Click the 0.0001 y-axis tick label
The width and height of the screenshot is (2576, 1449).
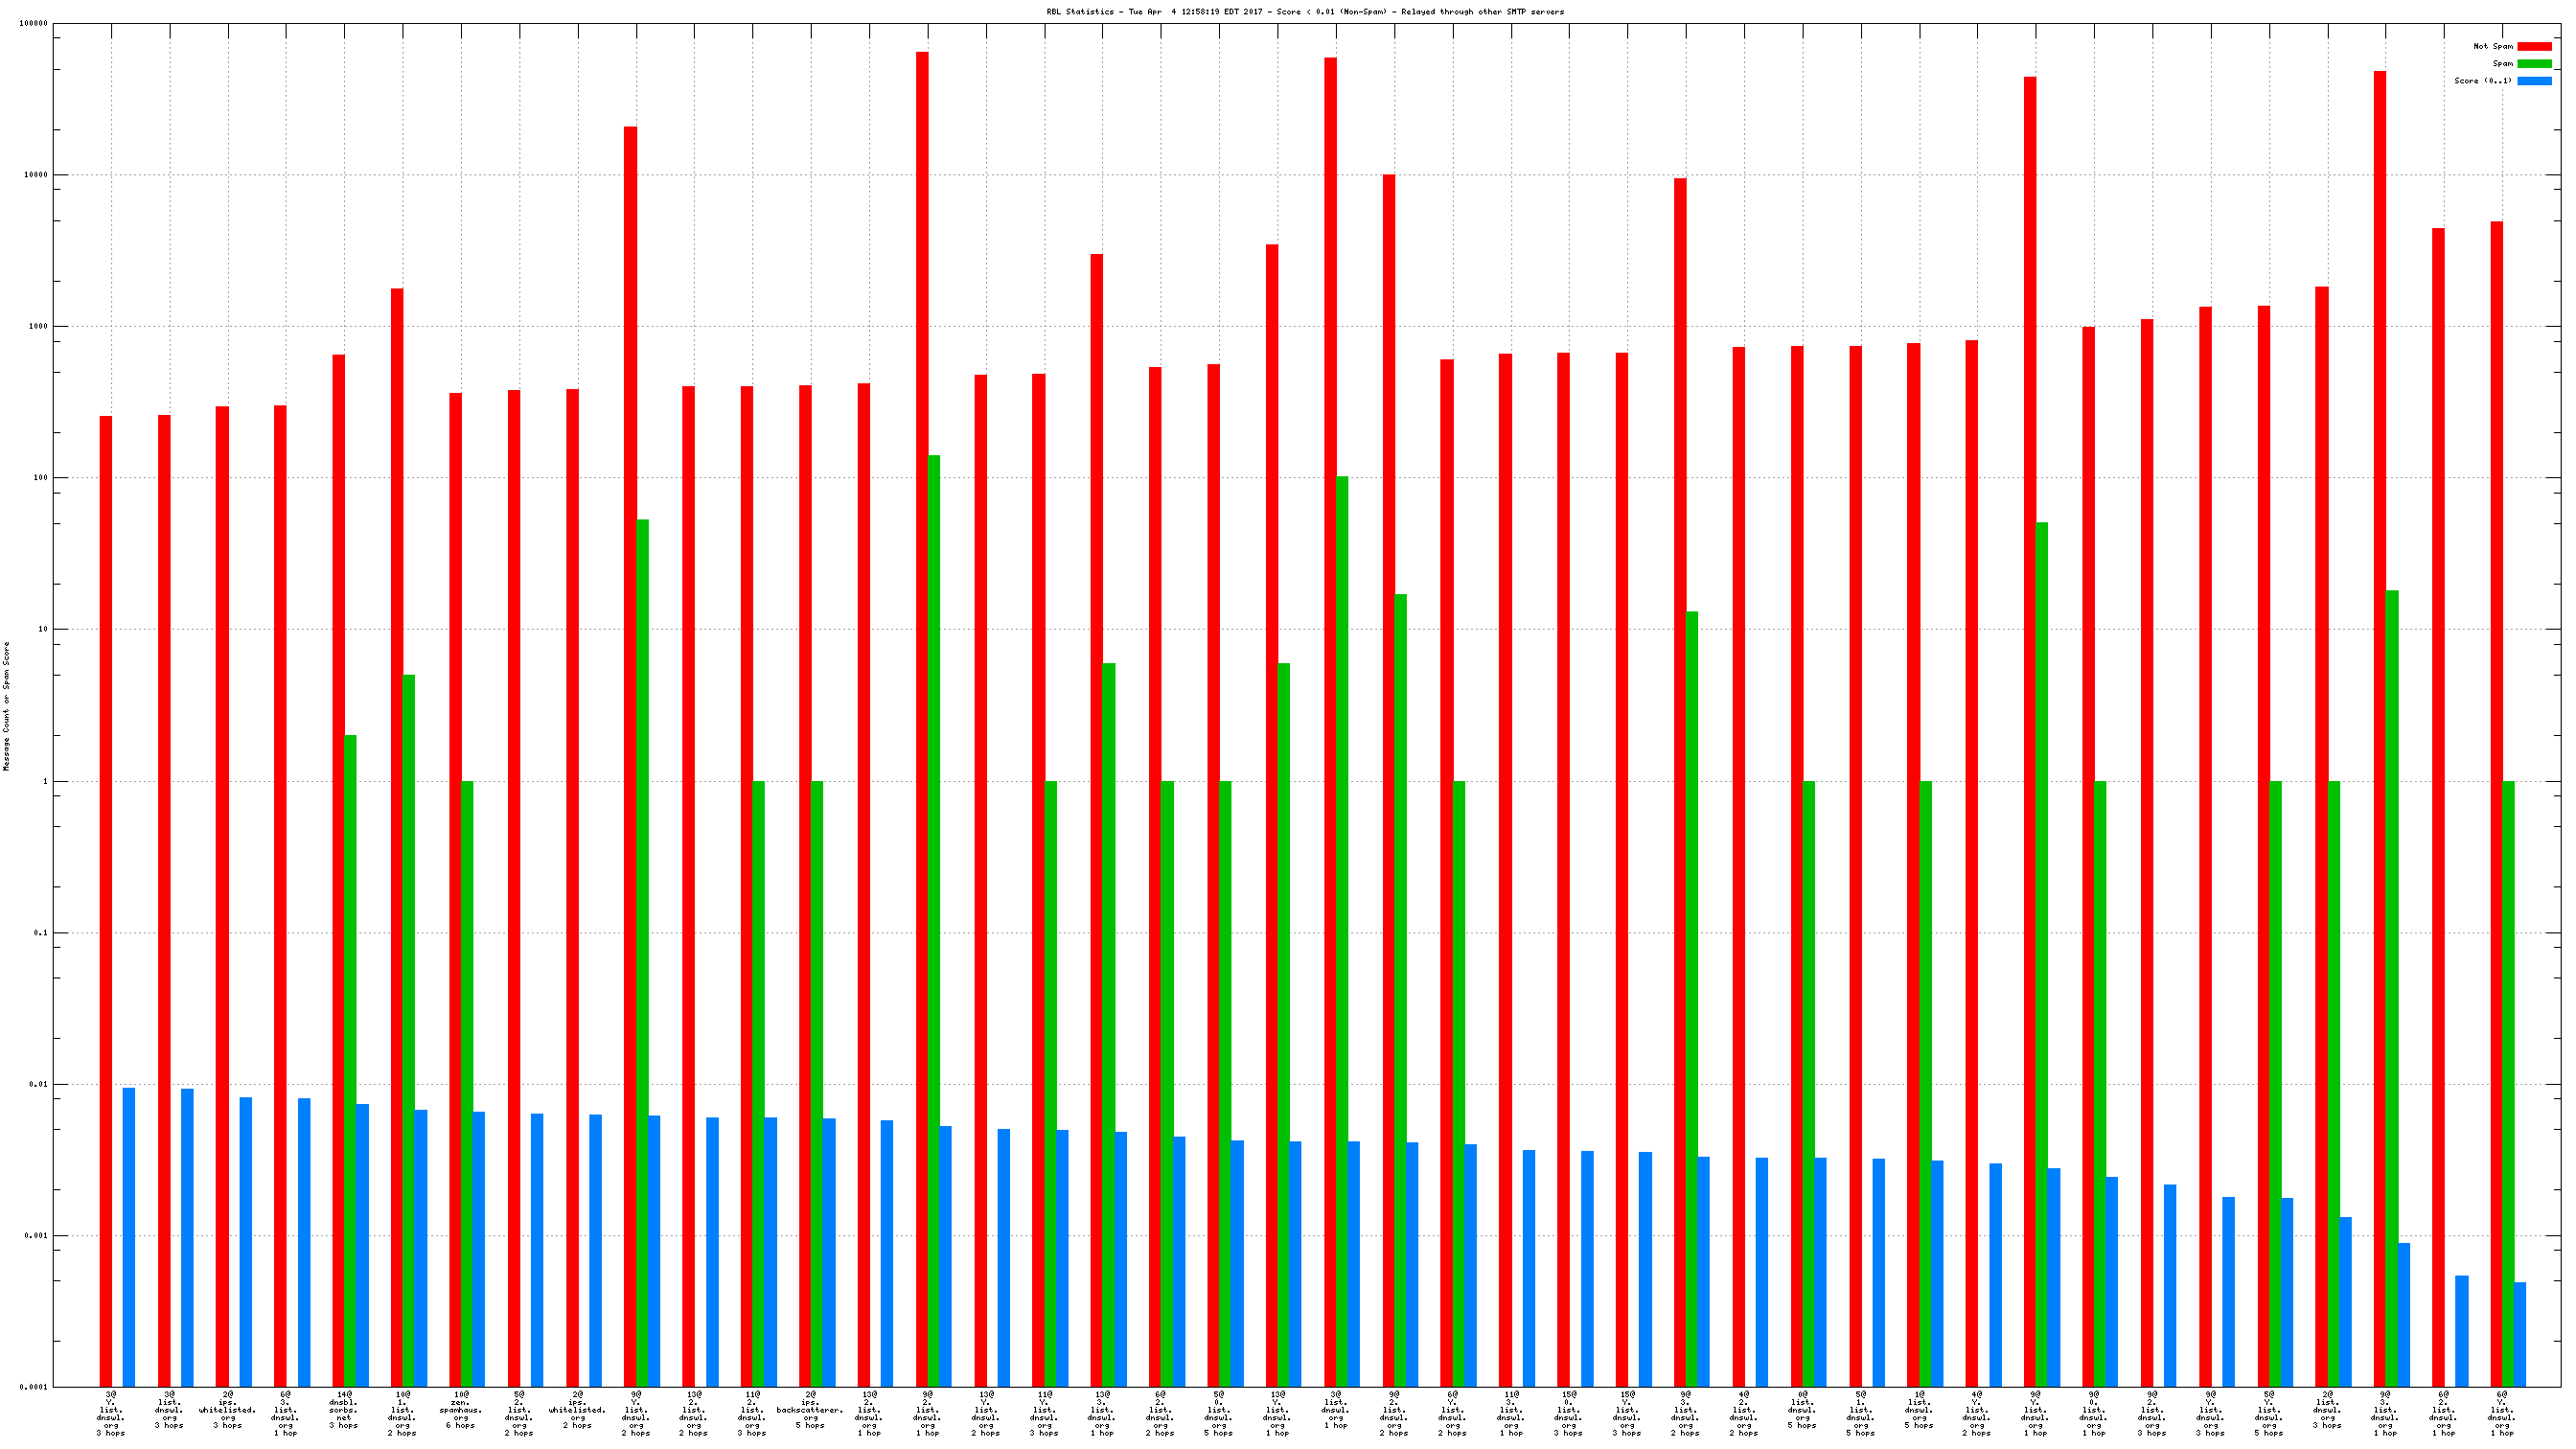click(33, 1387)
